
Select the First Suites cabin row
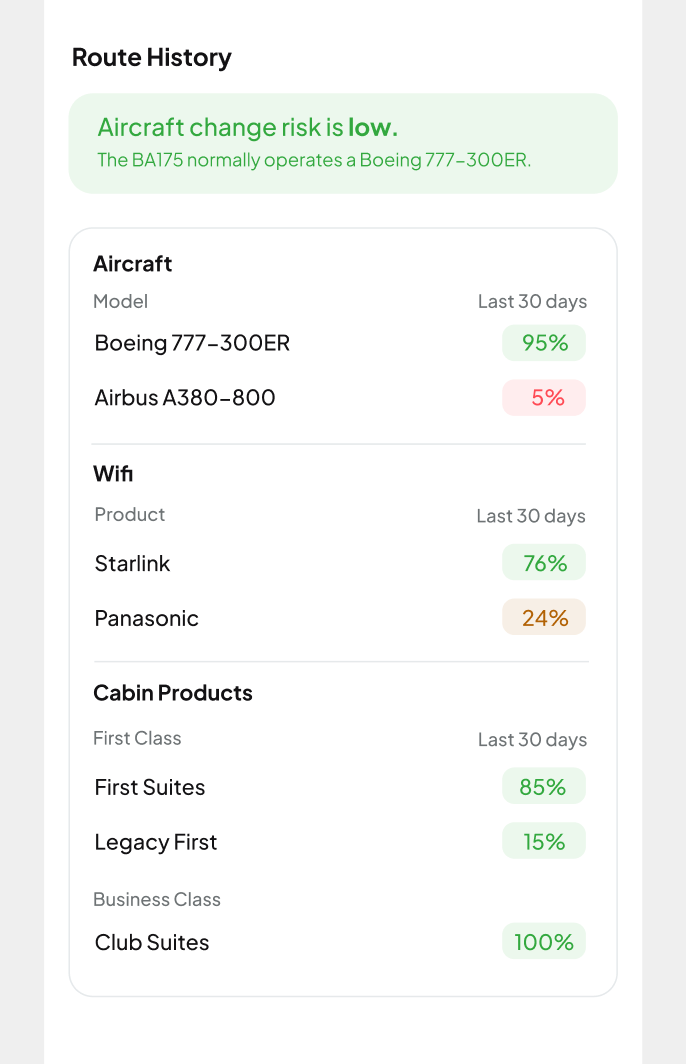[339, 786]
